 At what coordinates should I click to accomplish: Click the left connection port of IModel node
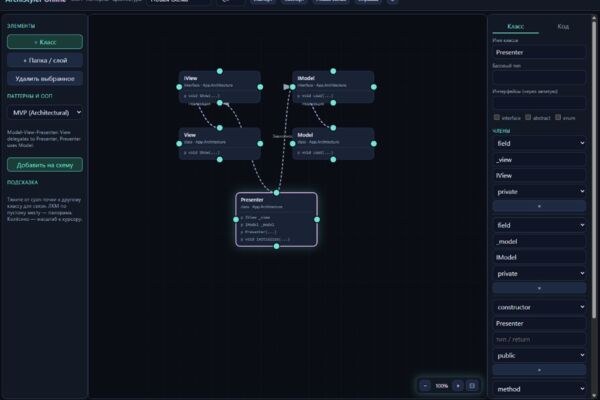tap(293, 87)
